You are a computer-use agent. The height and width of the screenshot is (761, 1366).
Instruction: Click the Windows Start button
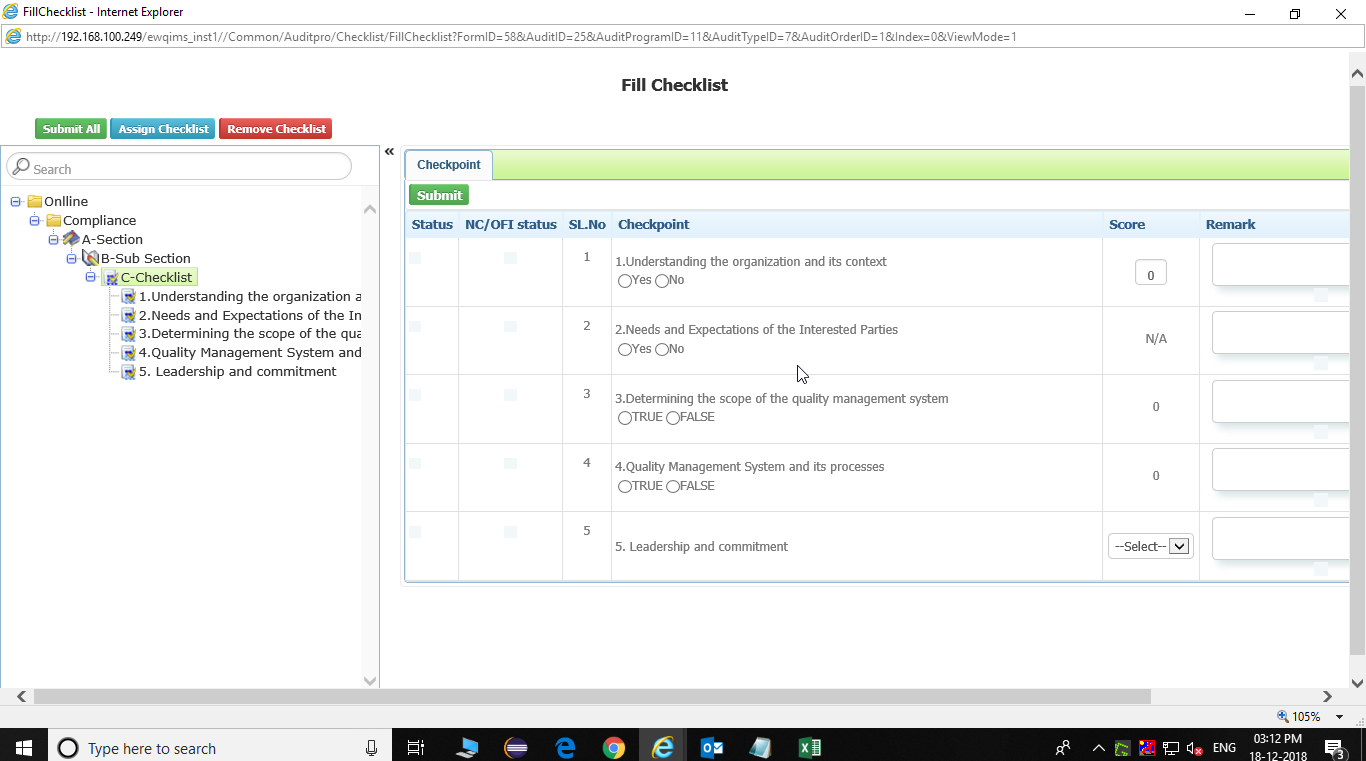click(23, 747)
